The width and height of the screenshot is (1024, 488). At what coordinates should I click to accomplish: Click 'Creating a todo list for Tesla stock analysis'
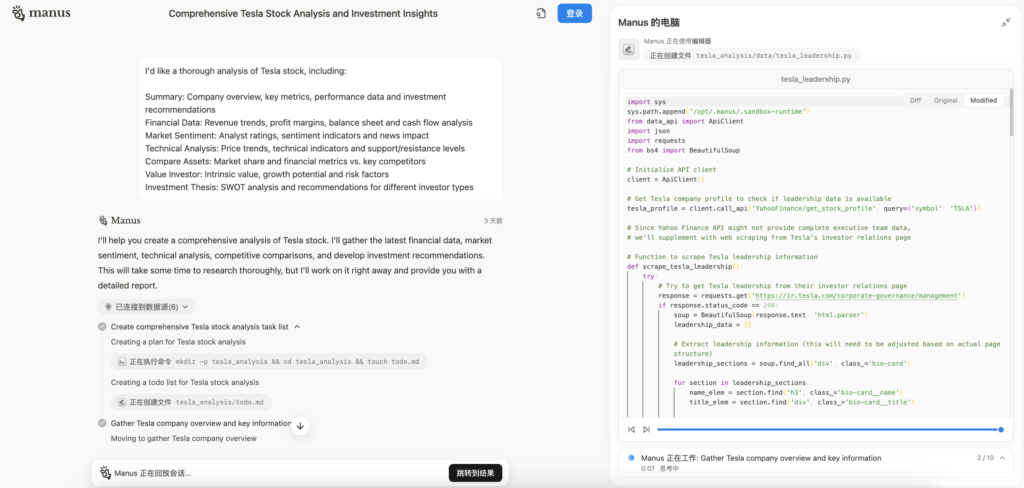tap(185, 382)
